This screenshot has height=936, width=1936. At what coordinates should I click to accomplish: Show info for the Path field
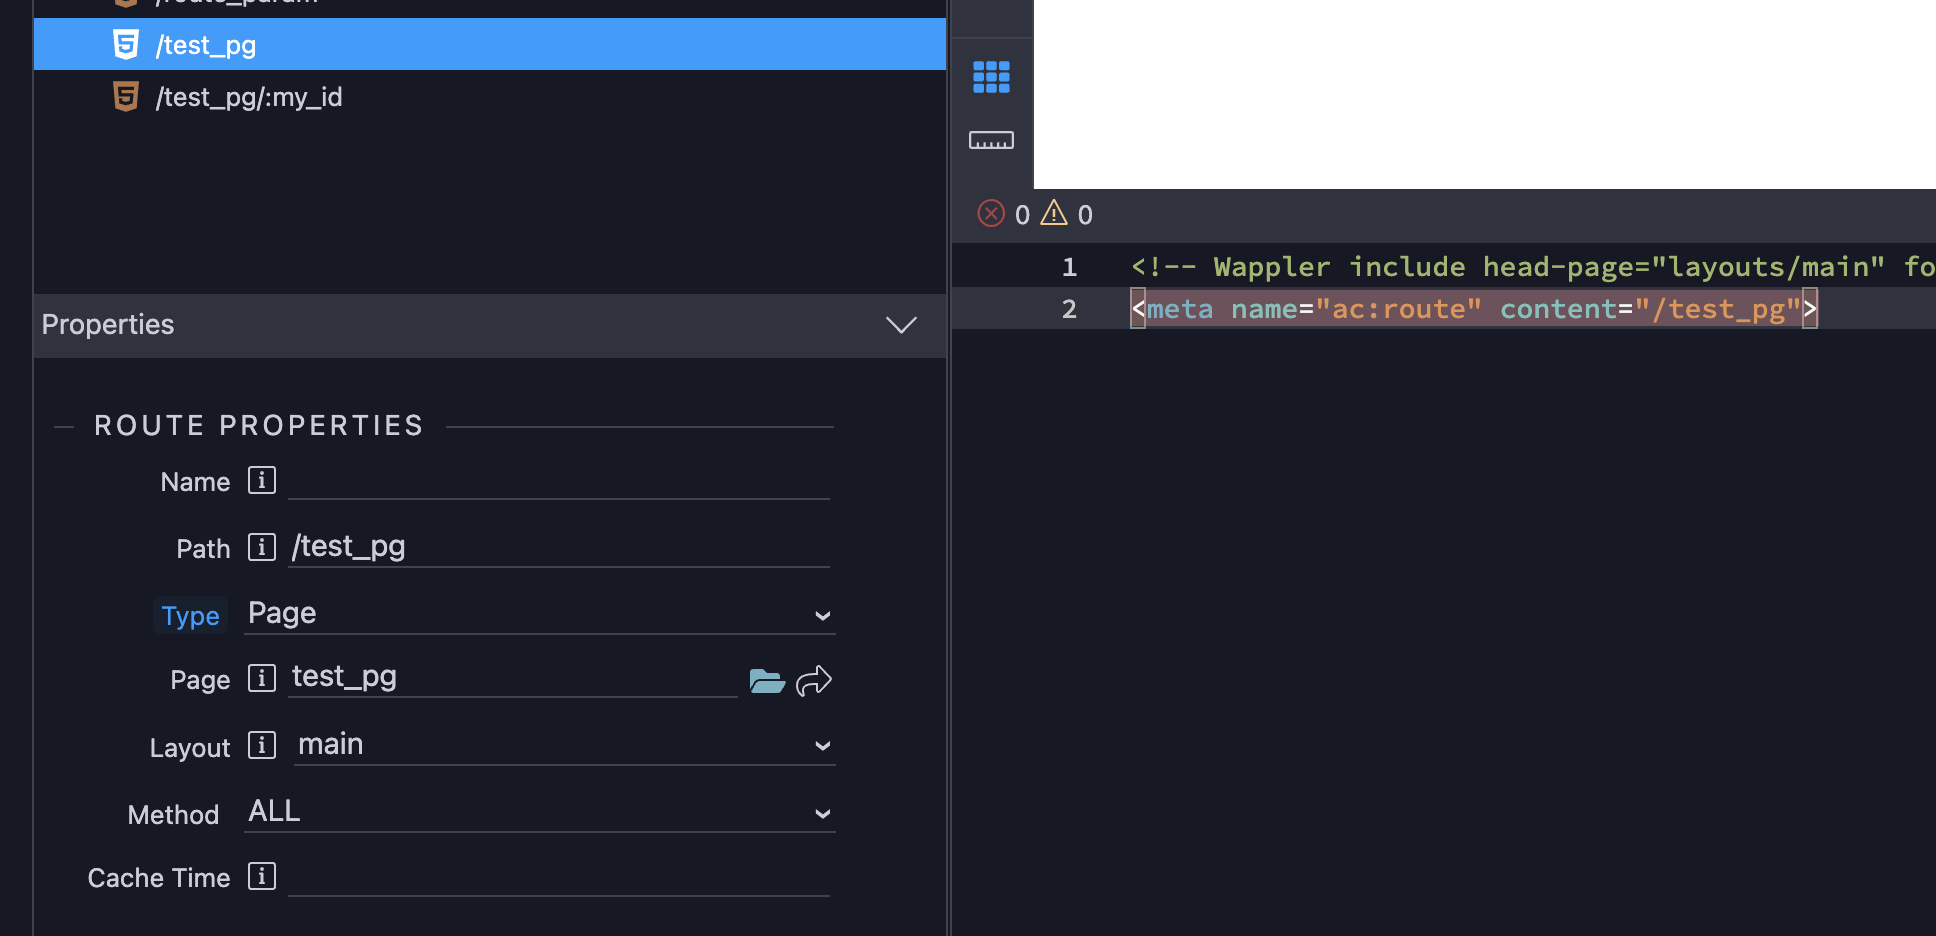tap(262, 547)
